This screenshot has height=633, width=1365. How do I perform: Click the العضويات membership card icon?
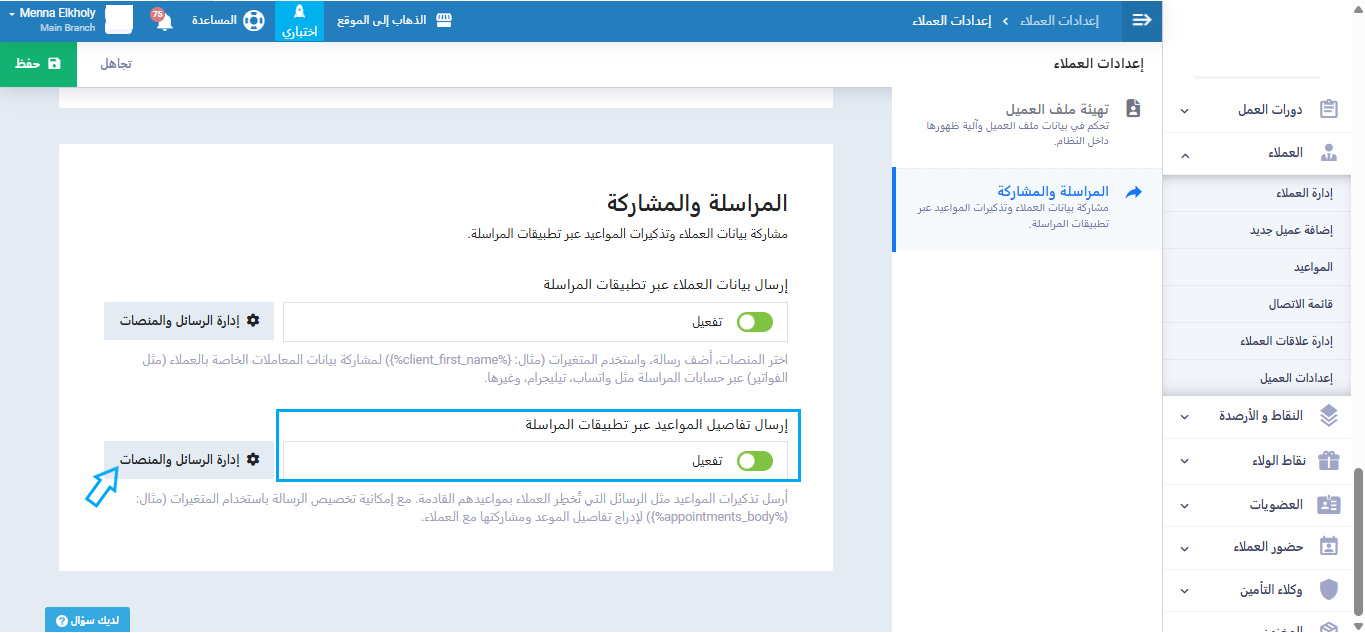point(1328,504)
